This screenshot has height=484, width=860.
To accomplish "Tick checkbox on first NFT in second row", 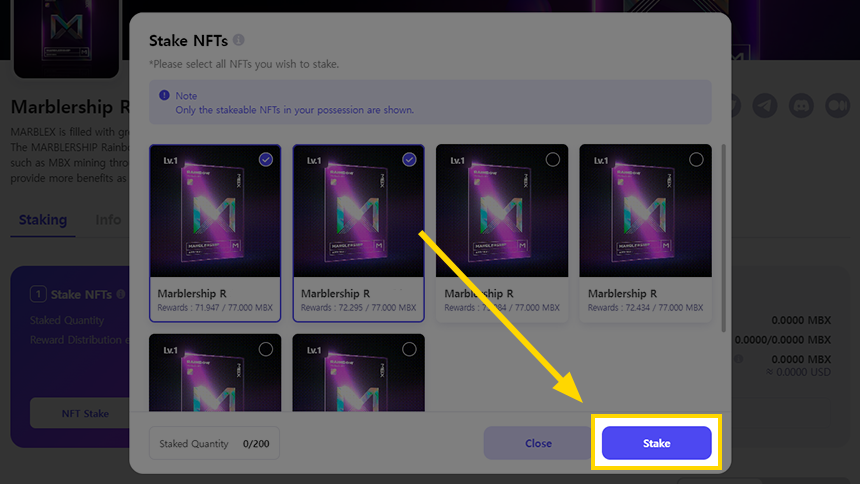I will coord(266,349).
